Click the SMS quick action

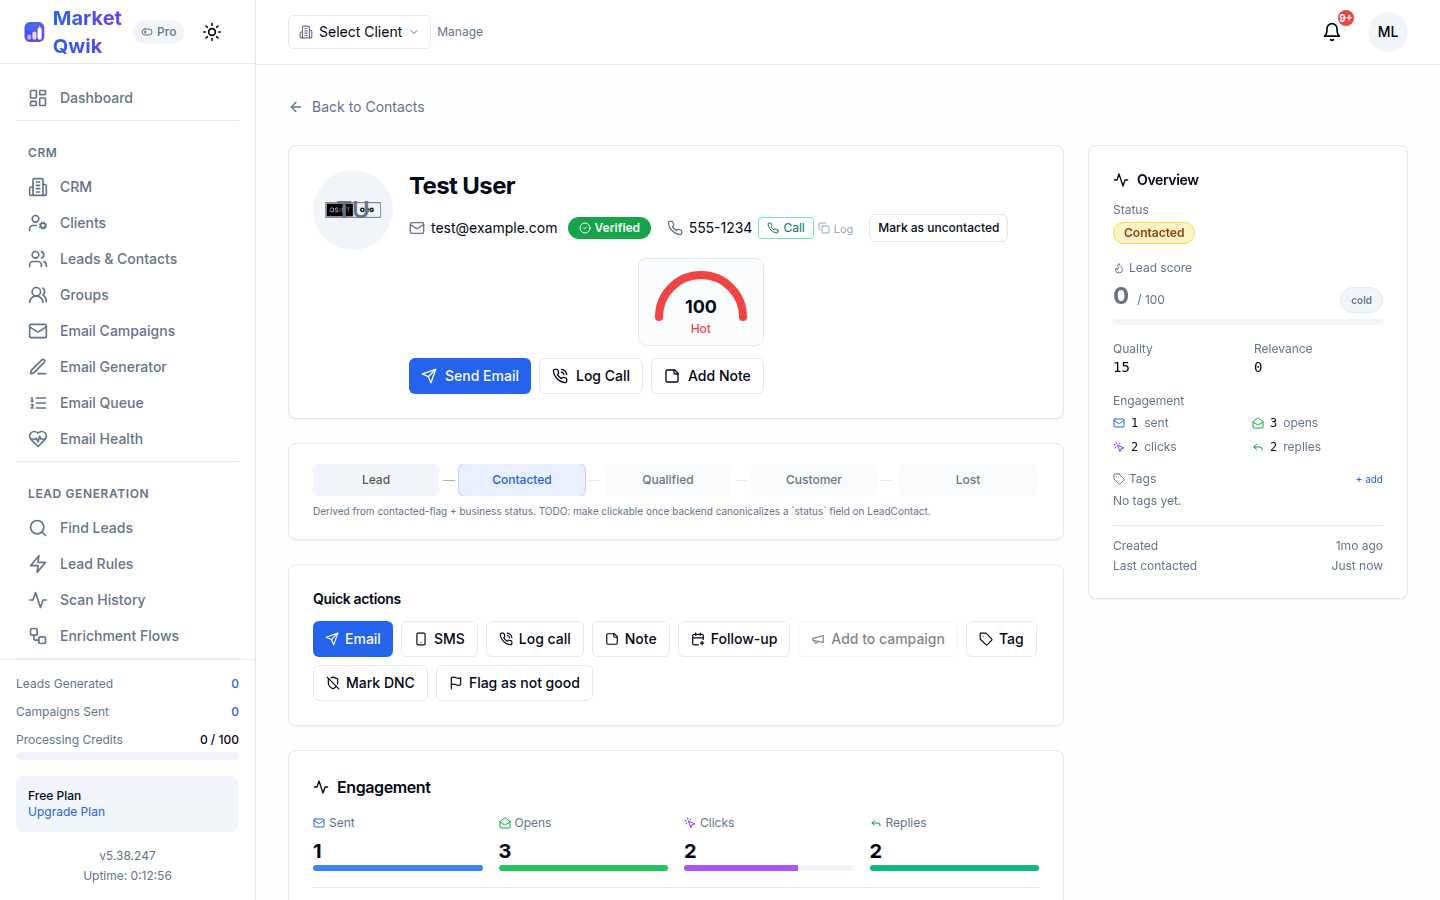[x=439, y=639]
